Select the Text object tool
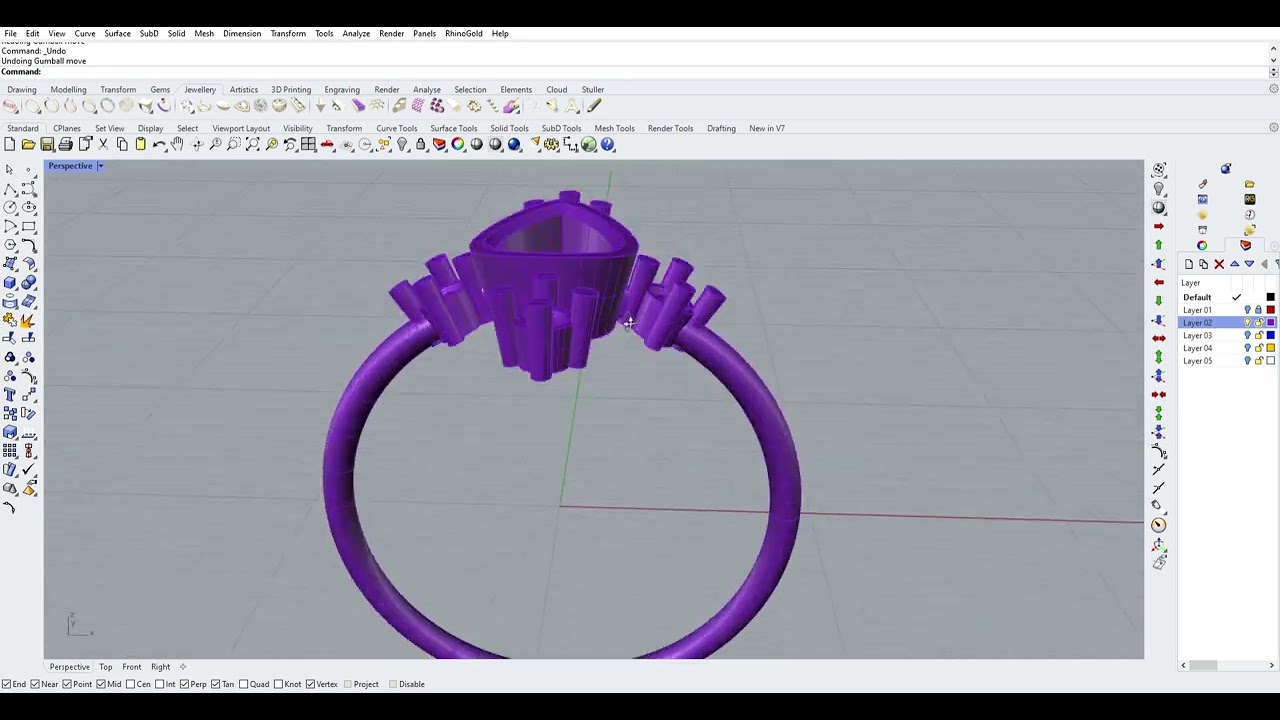 pos(10,395)
